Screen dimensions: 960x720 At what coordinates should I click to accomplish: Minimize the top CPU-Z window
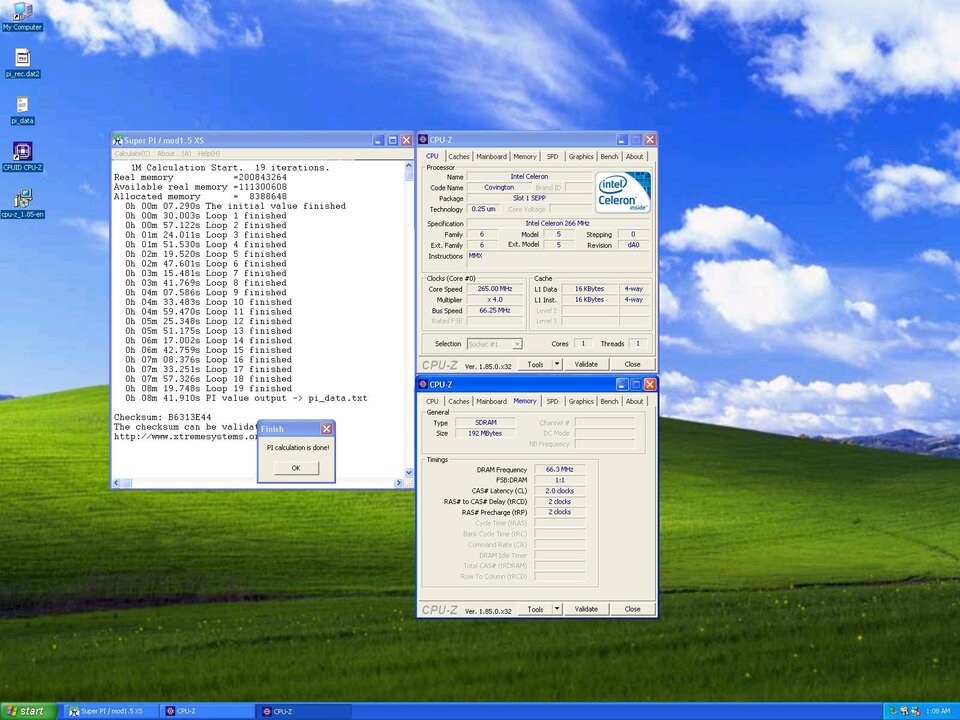click(x=622, y=140)
